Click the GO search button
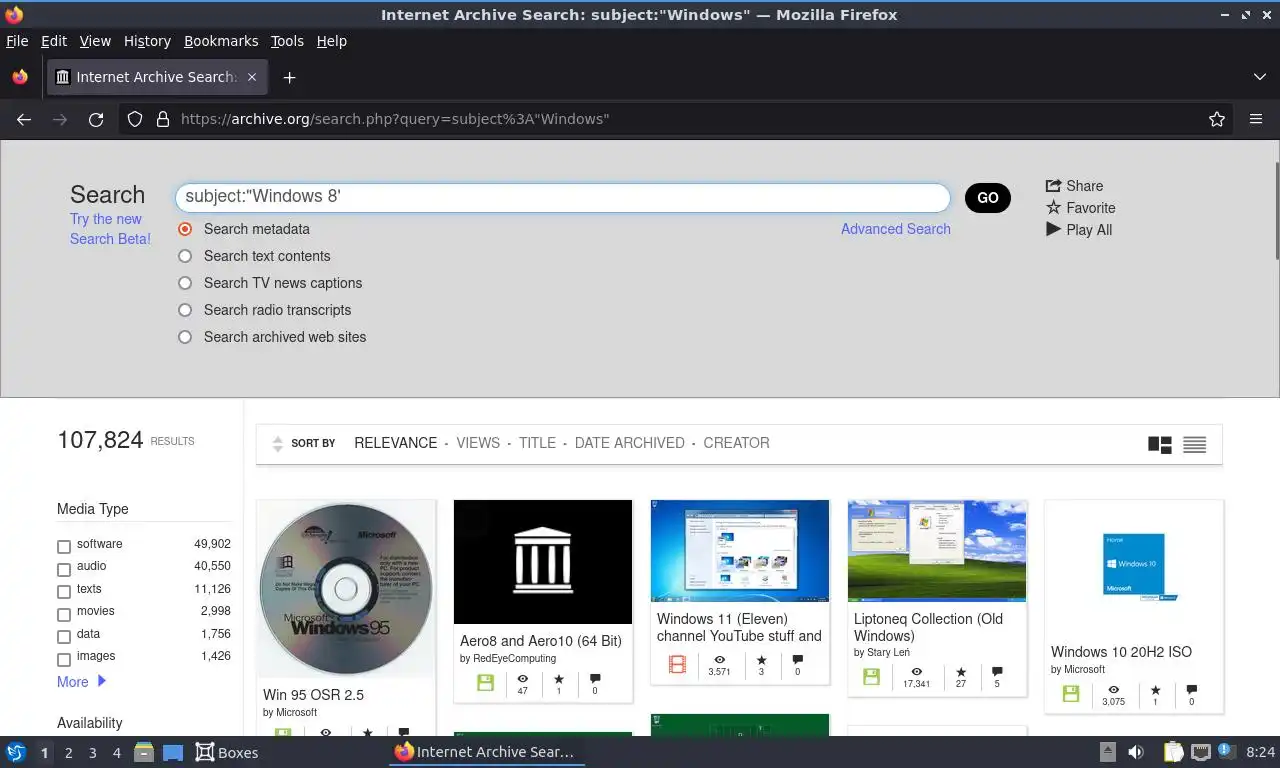 click(988, 198)
